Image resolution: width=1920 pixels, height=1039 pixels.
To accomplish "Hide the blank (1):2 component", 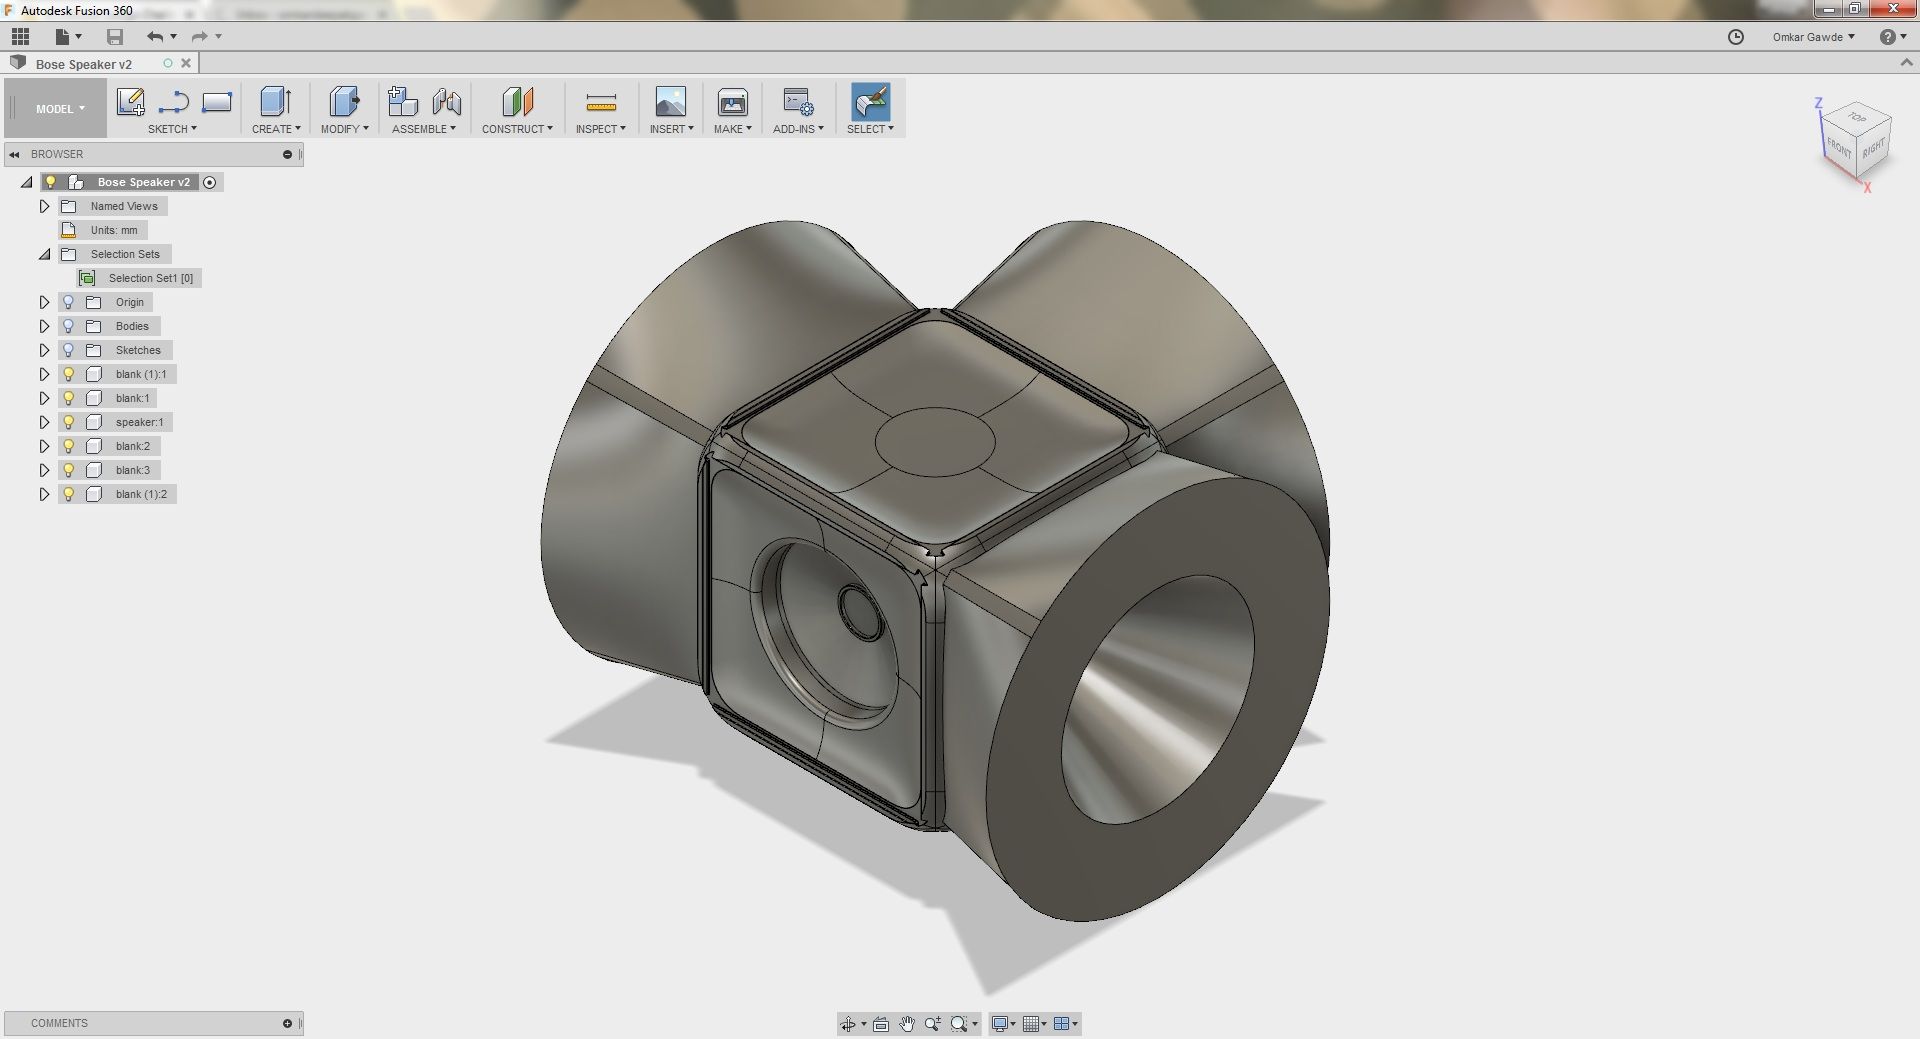I will [x=68, y=494].
